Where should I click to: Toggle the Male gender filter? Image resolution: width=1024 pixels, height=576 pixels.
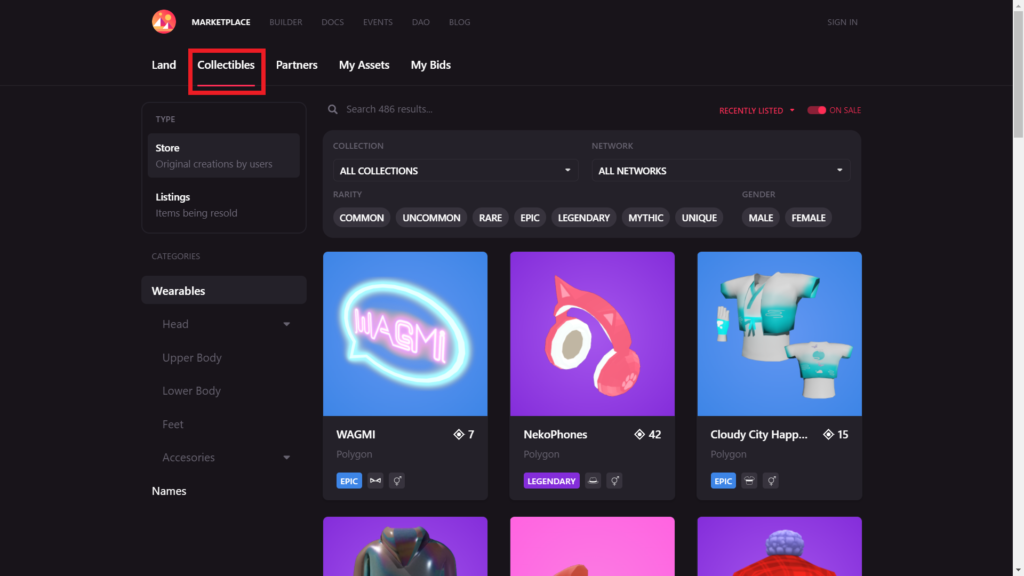pyautogui.click(x=760, y=217)
